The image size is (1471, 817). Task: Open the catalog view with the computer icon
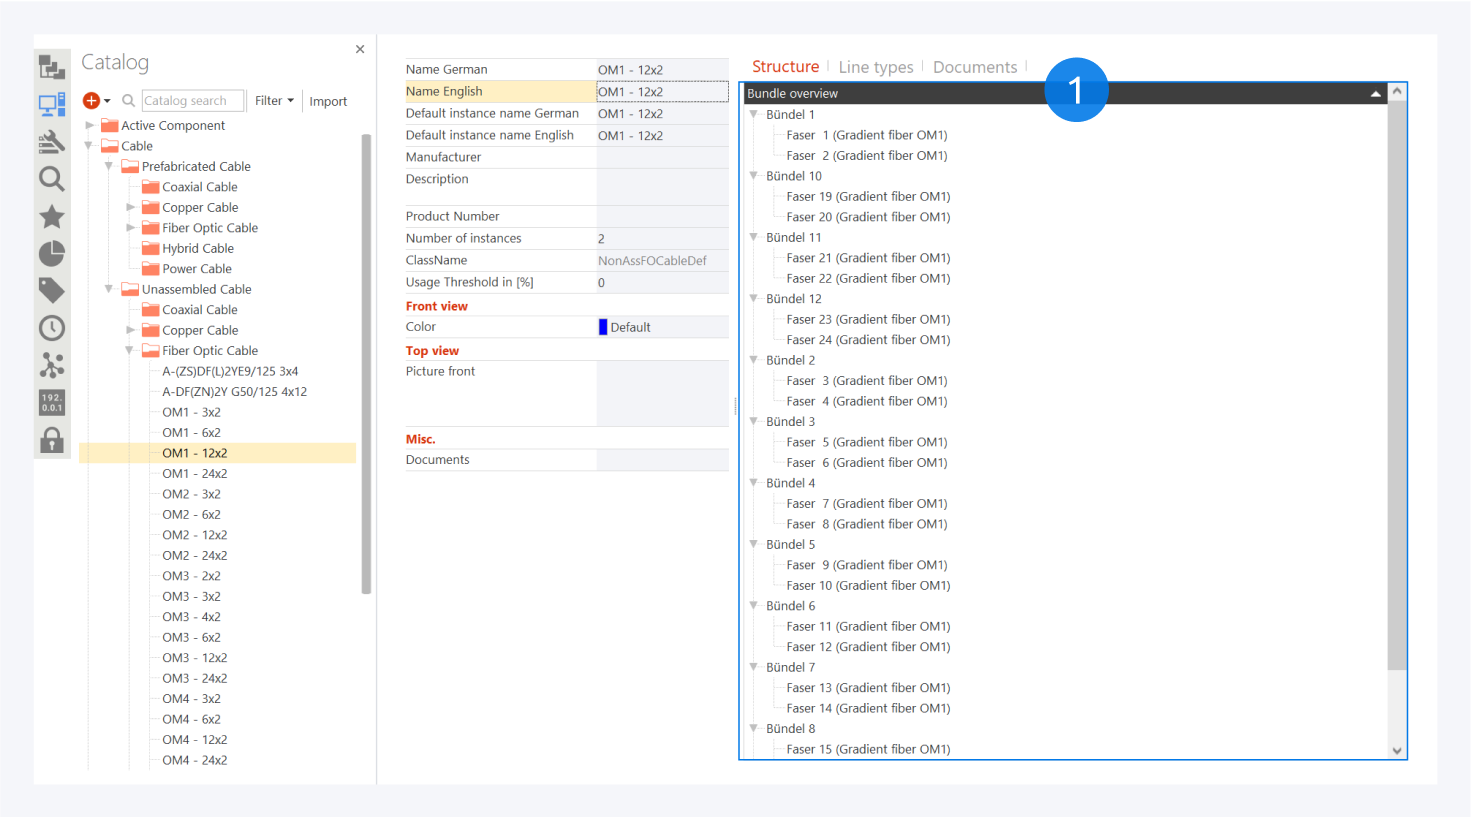click(x=52, y=104)
